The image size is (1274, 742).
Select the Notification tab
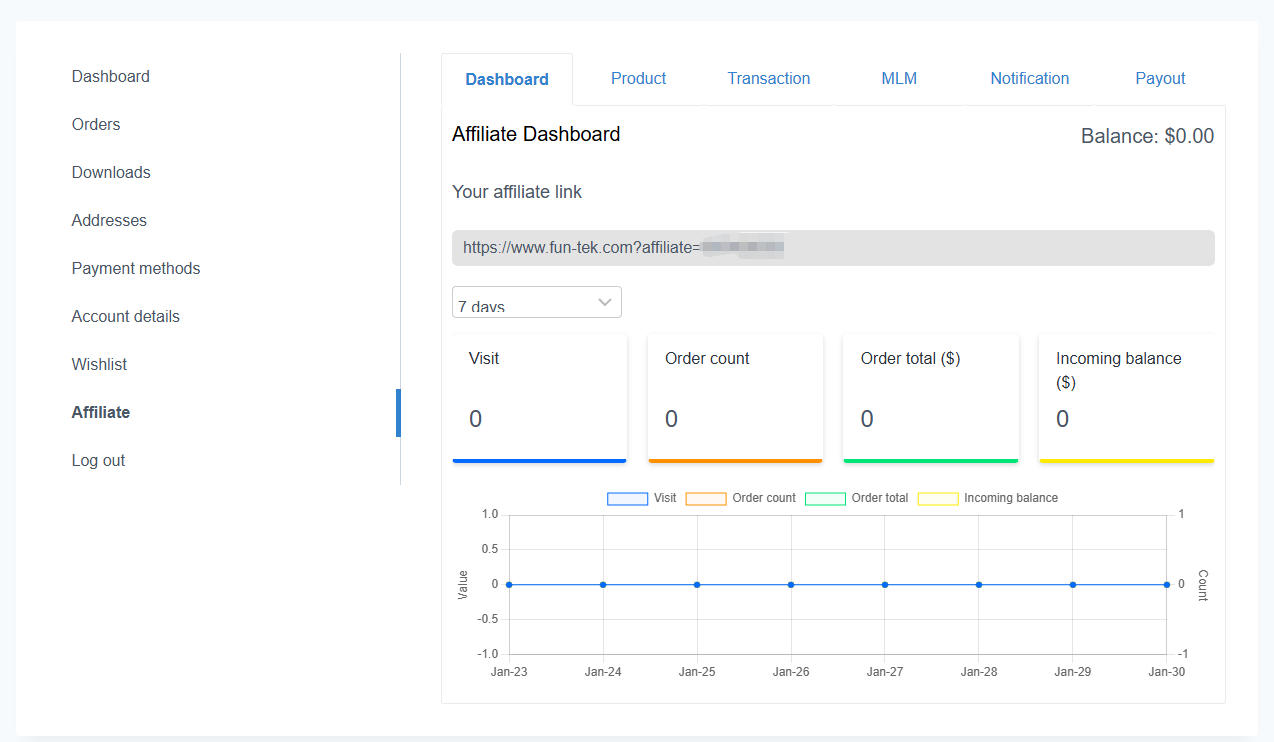(1029, 79)
